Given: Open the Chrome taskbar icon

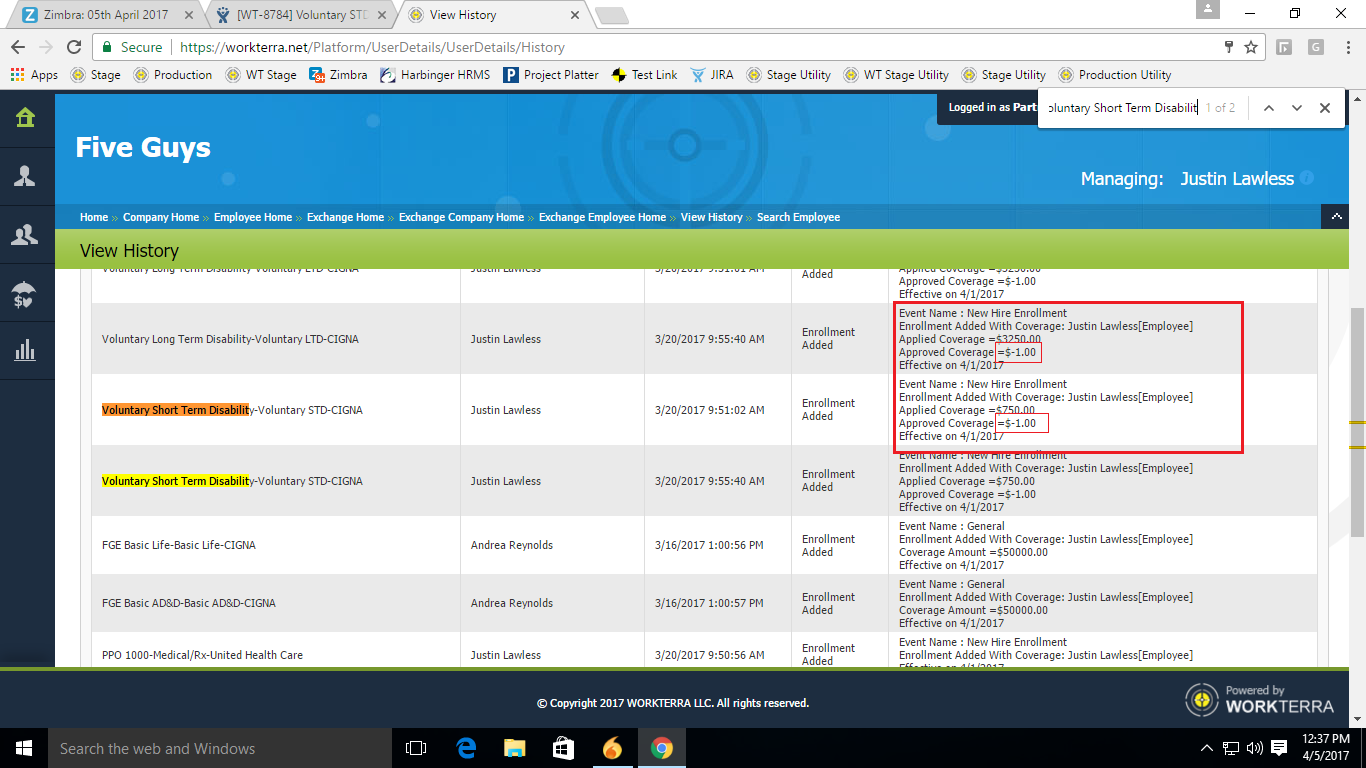Looking at the screenshot, I should point(661,748).
